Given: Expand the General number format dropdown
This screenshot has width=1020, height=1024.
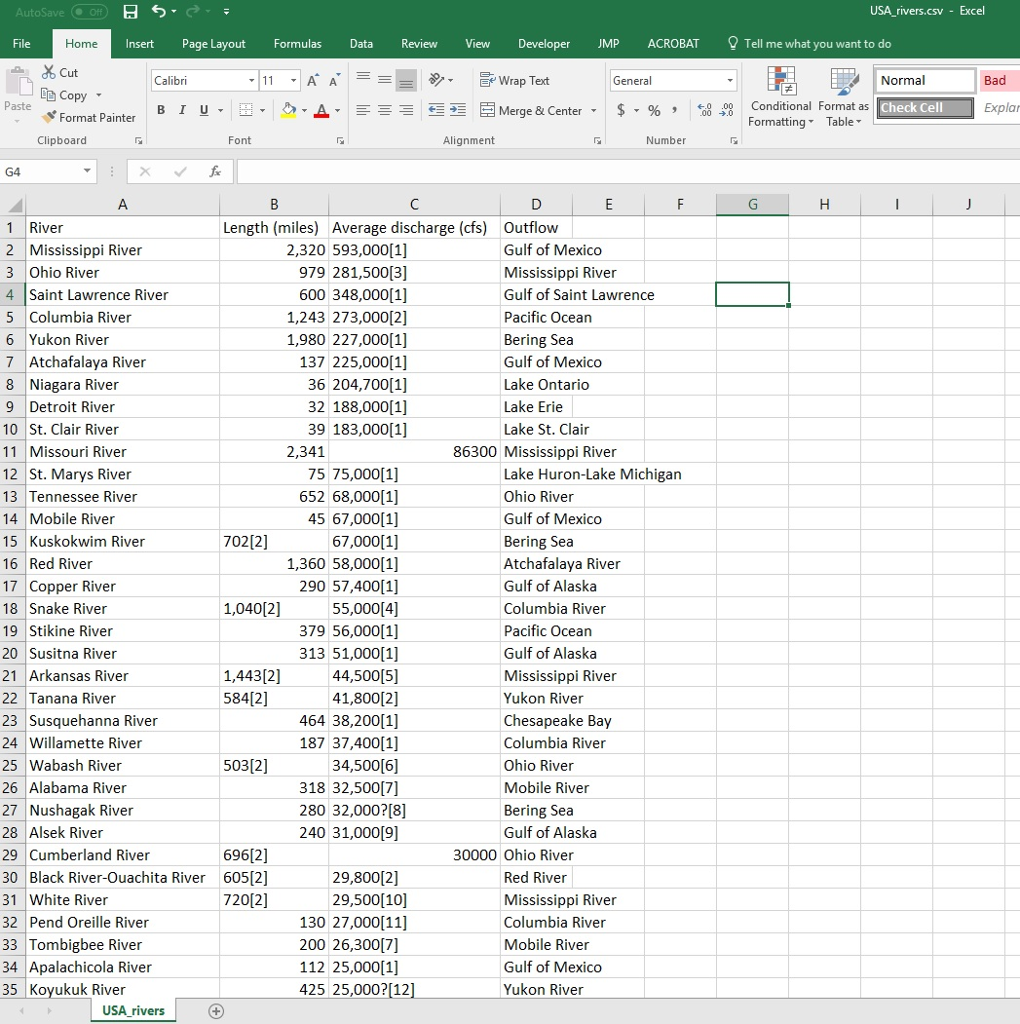Looking at the screenshot, I should [730, 81].
